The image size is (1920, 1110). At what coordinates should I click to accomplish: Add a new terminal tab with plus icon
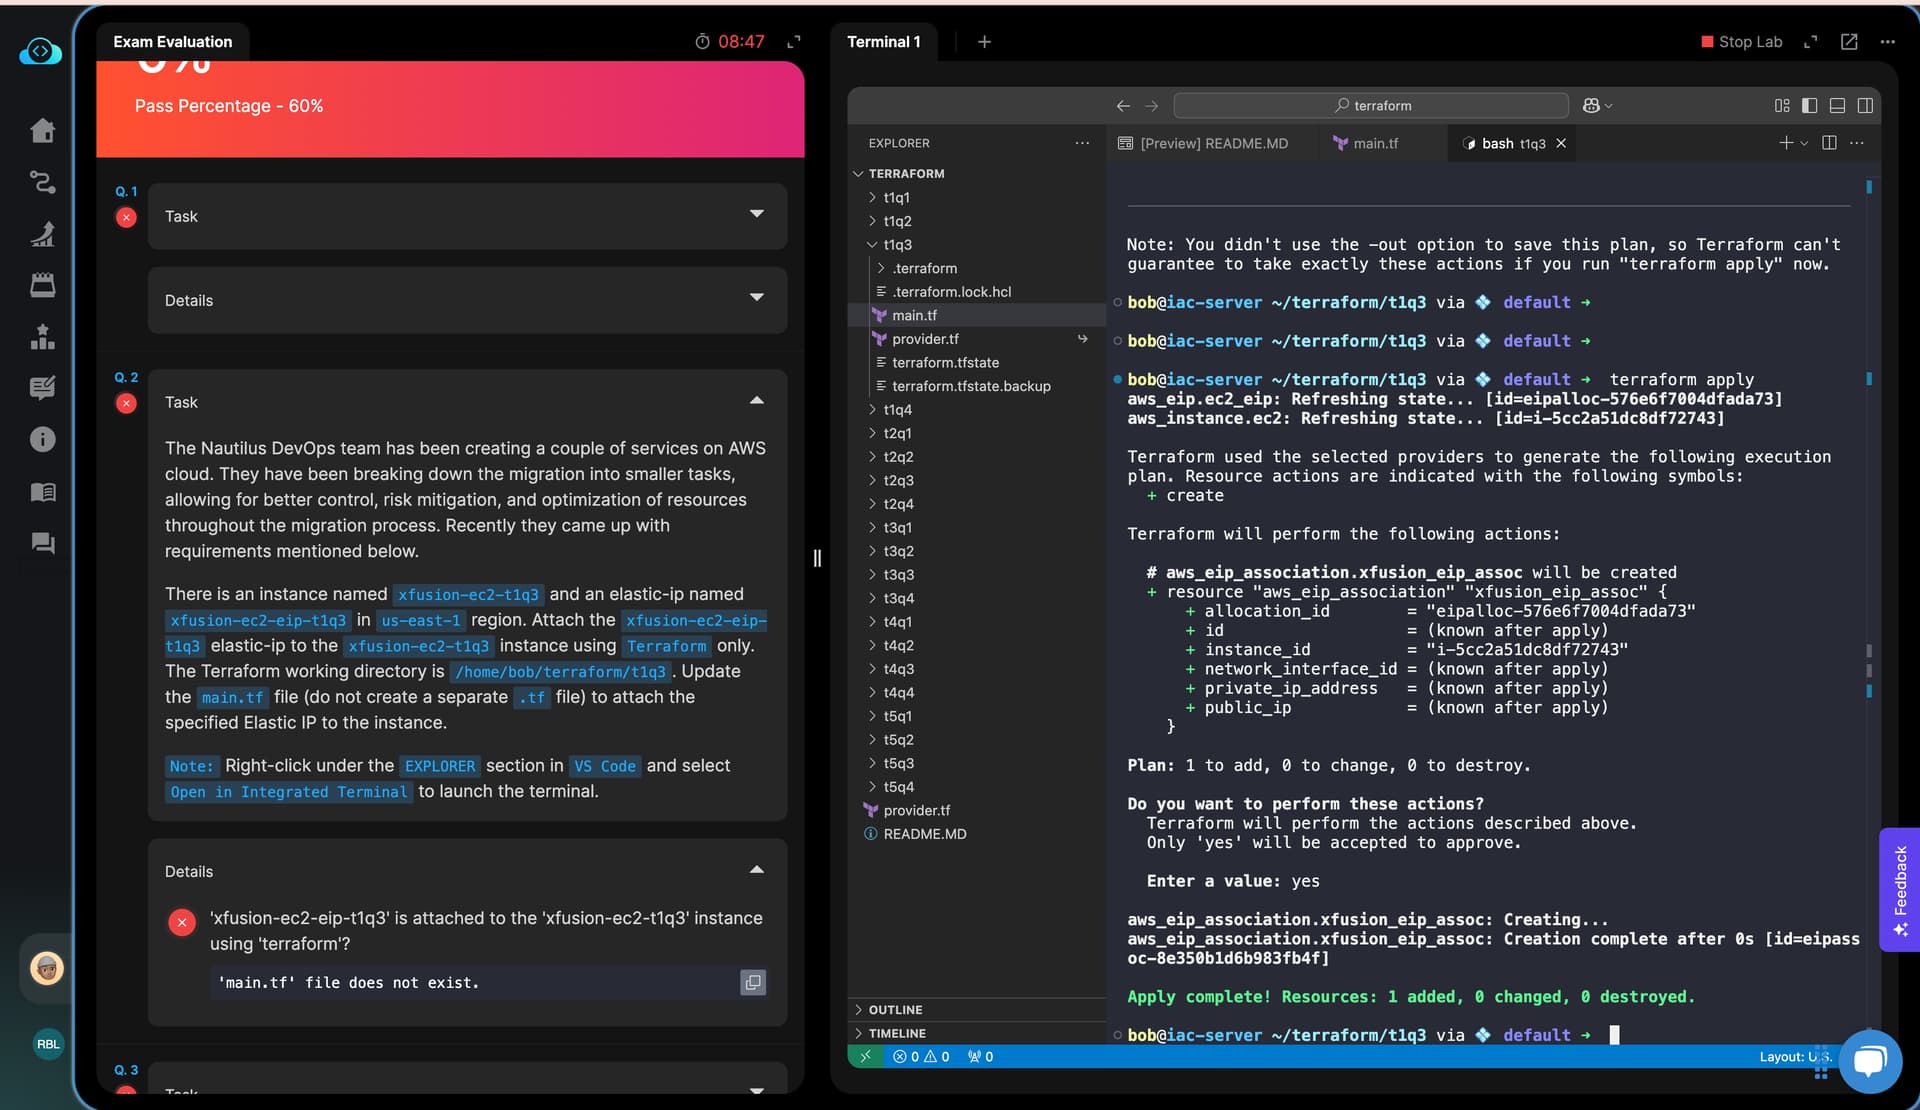click(984, 42)
